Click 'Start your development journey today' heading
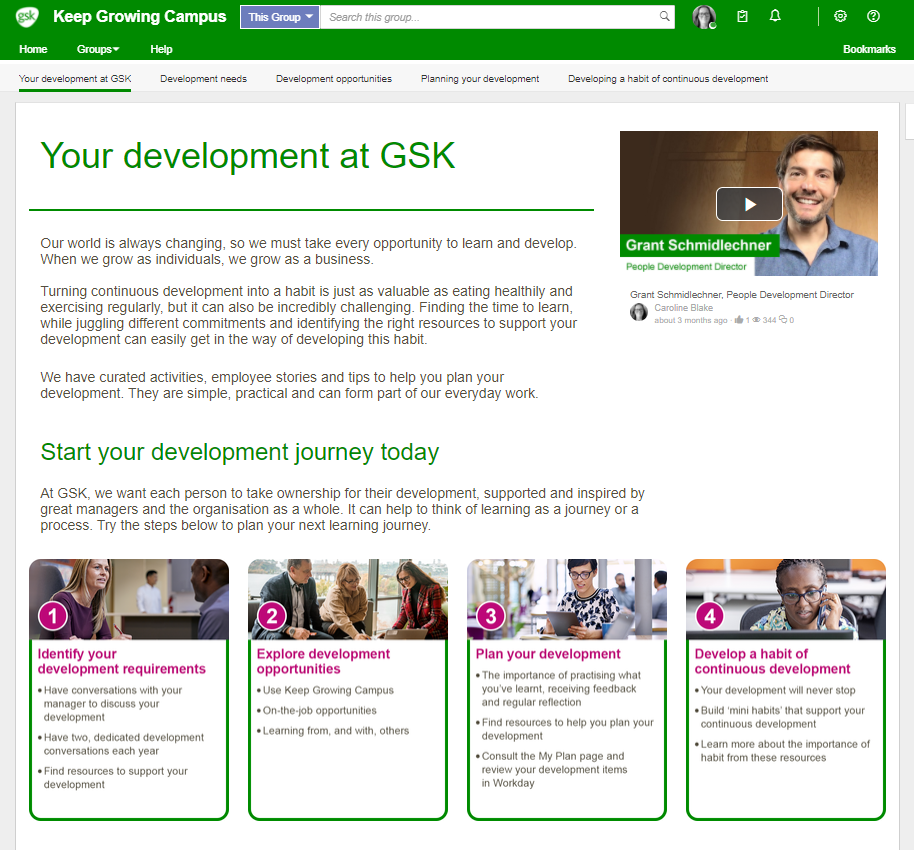 pos(240,452)
